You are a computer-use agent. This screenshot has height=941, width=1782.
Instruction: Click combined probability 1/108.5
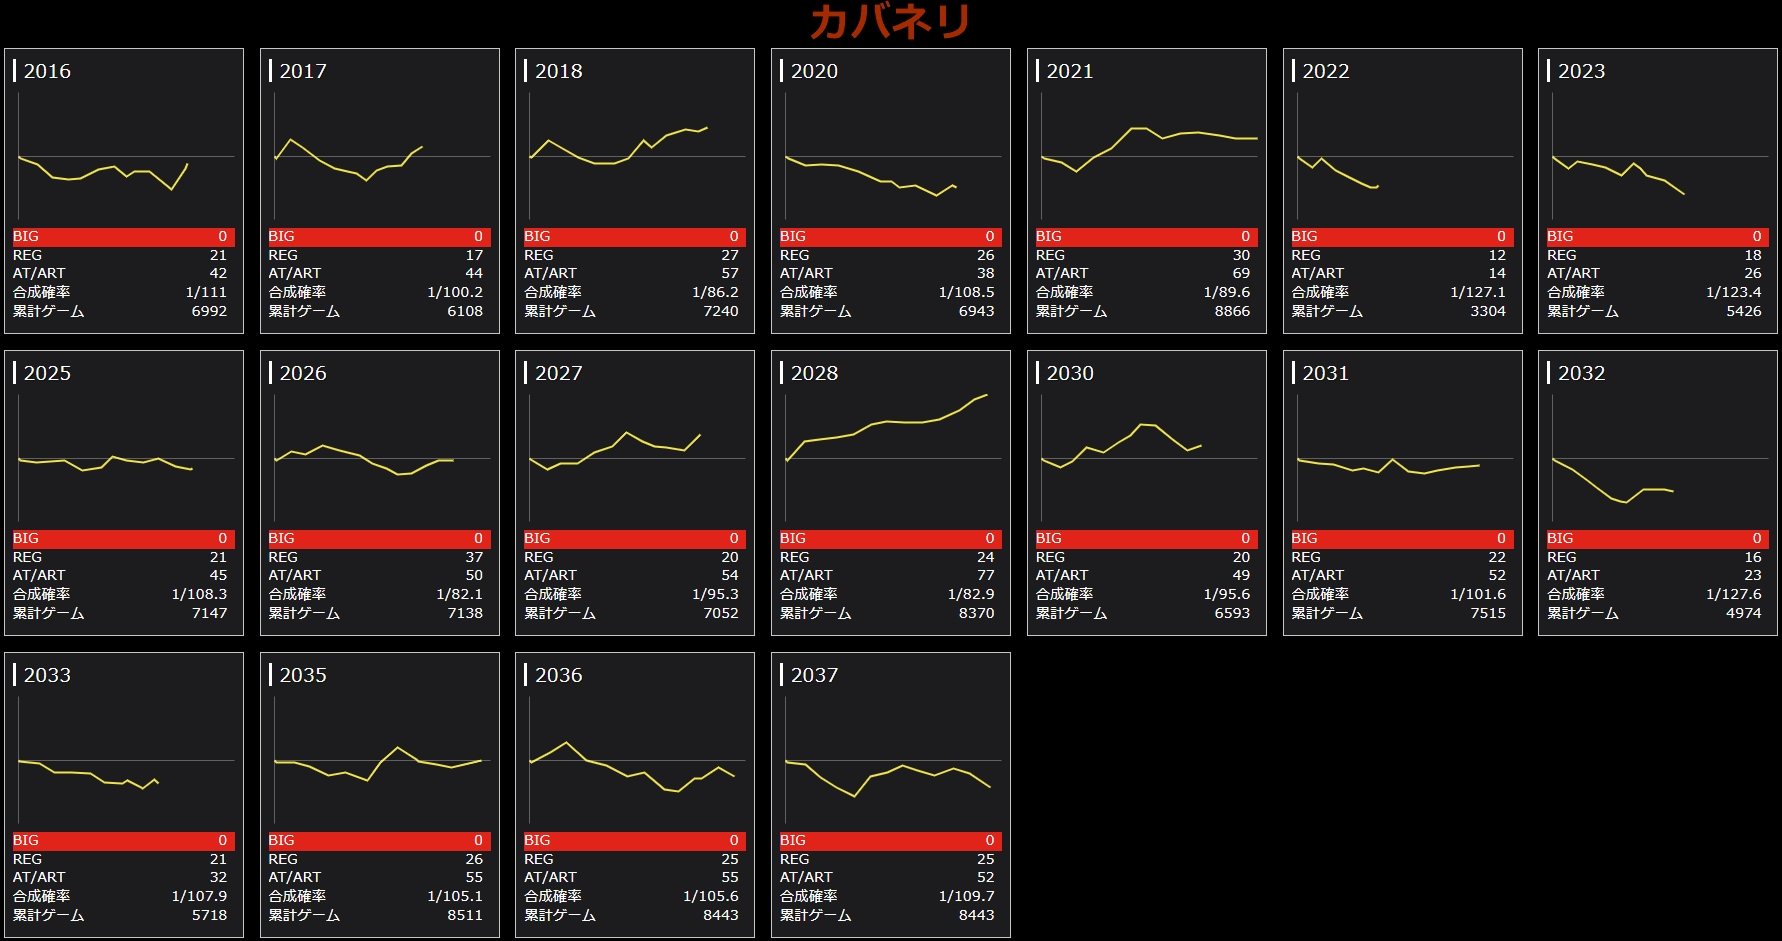pyautogui.click(x=966, y=292)
